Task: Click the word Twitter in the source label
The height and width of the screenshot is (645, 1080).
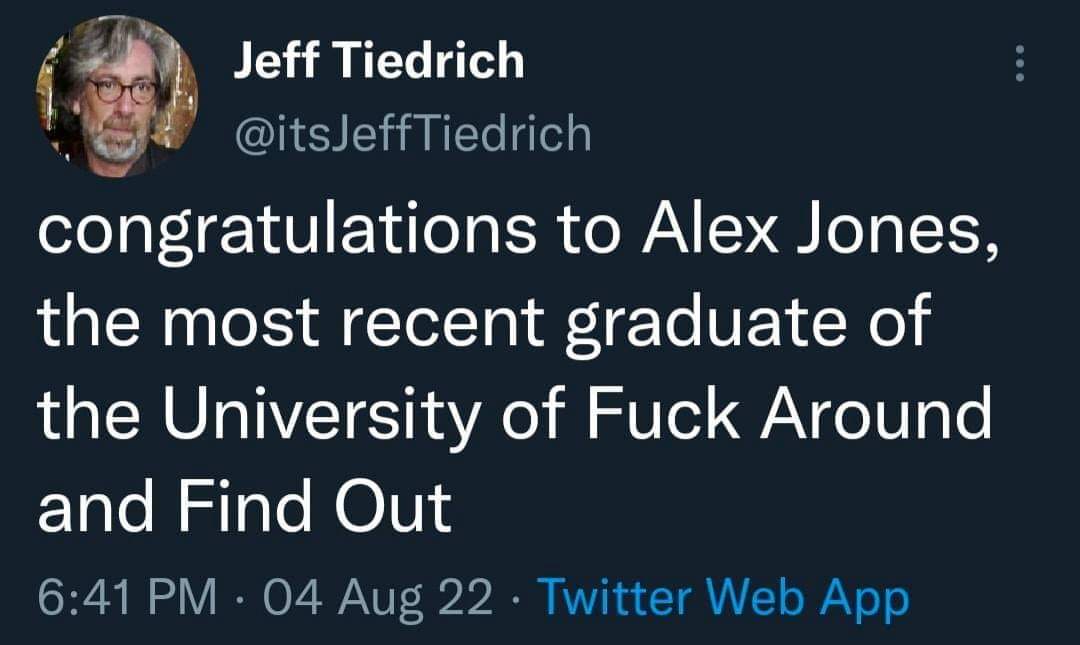Action: (613, 598)
